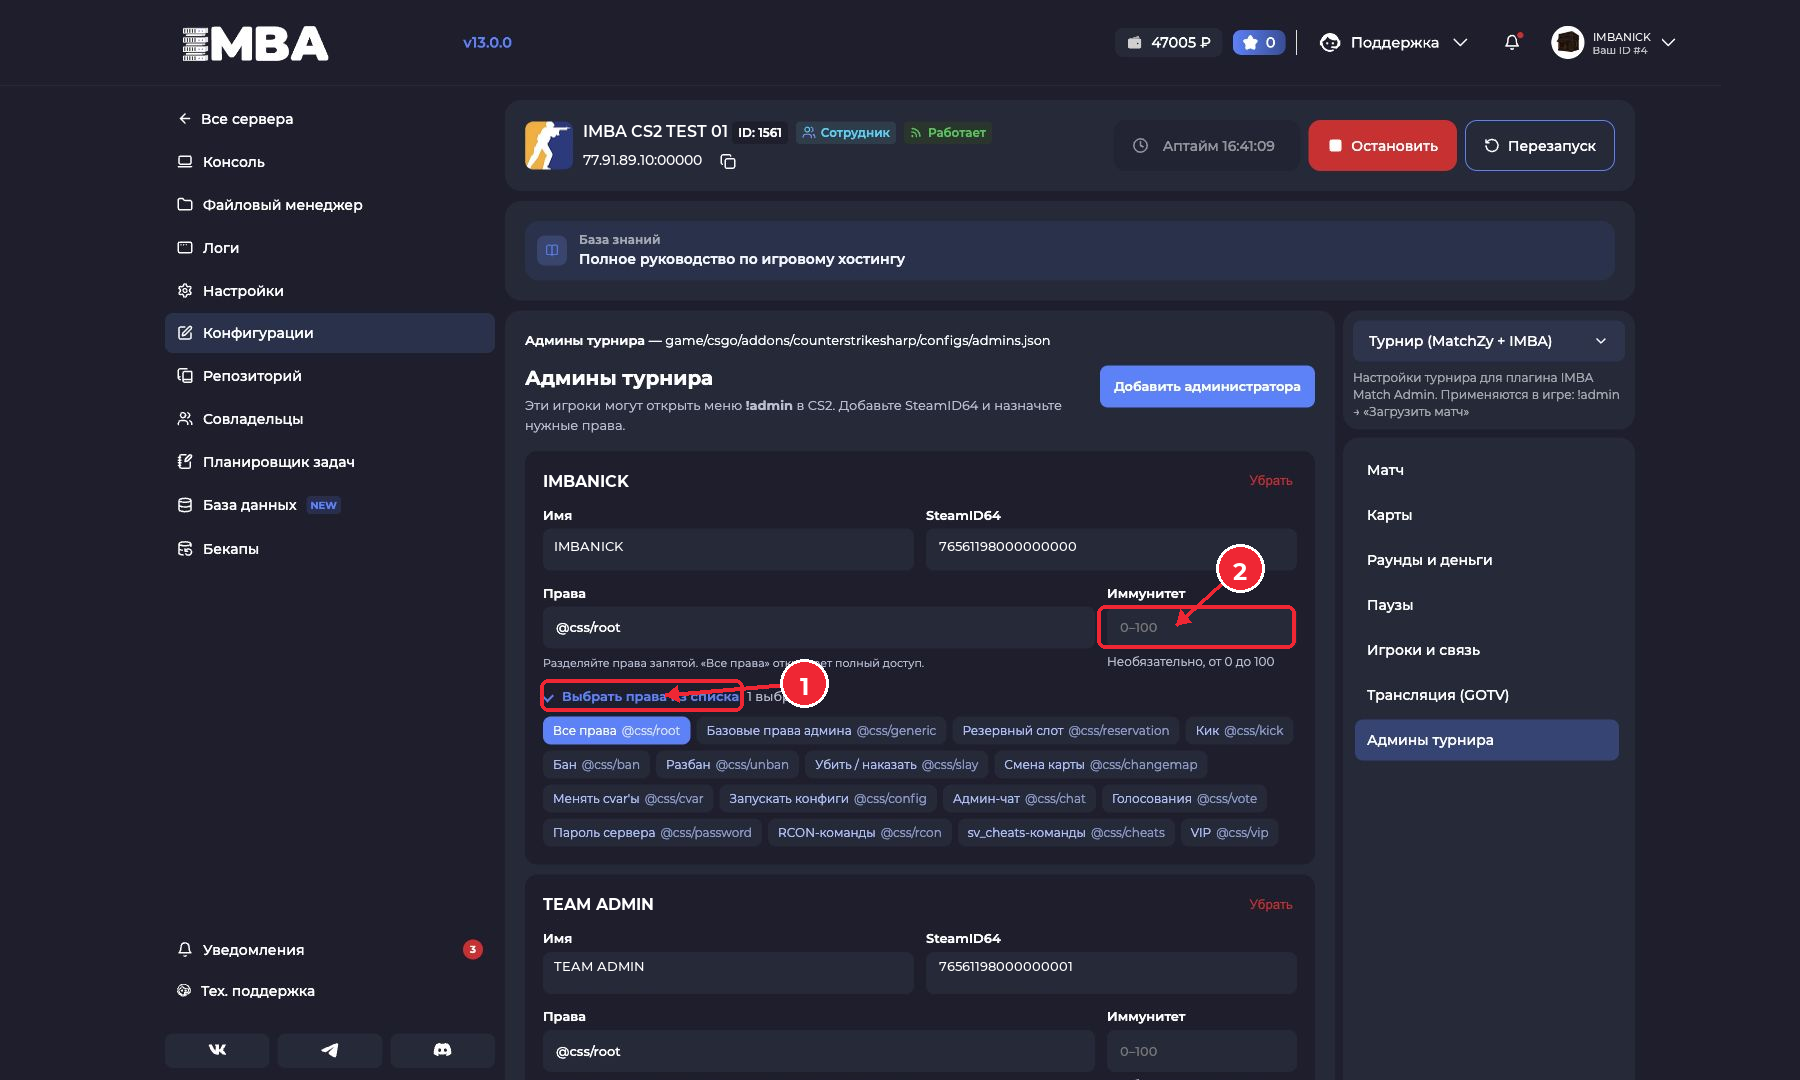Viewport: 1800px width, 1080px height.
Task: Click the IMBA logo
Action: tap(255, 43)
